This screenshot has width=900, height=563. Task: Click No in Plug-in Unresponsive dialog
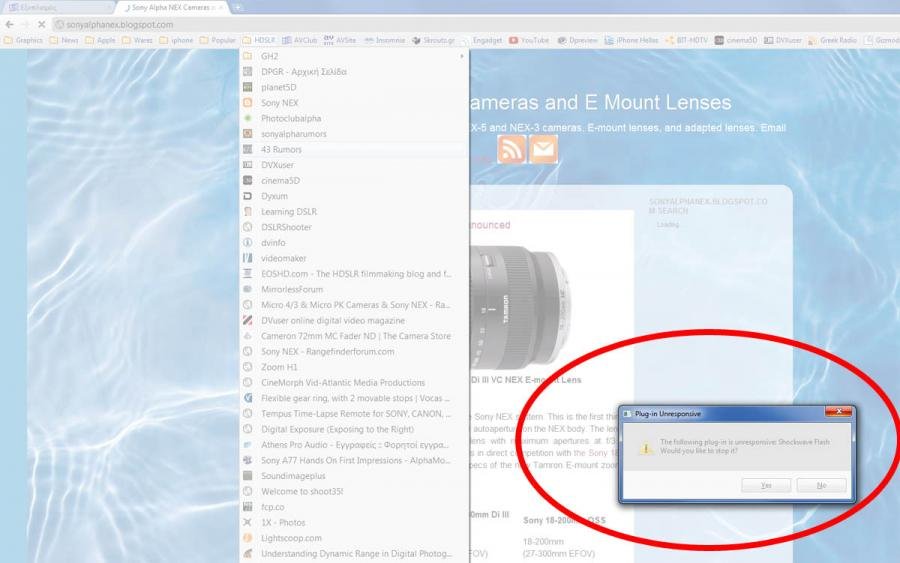[821, 485]
